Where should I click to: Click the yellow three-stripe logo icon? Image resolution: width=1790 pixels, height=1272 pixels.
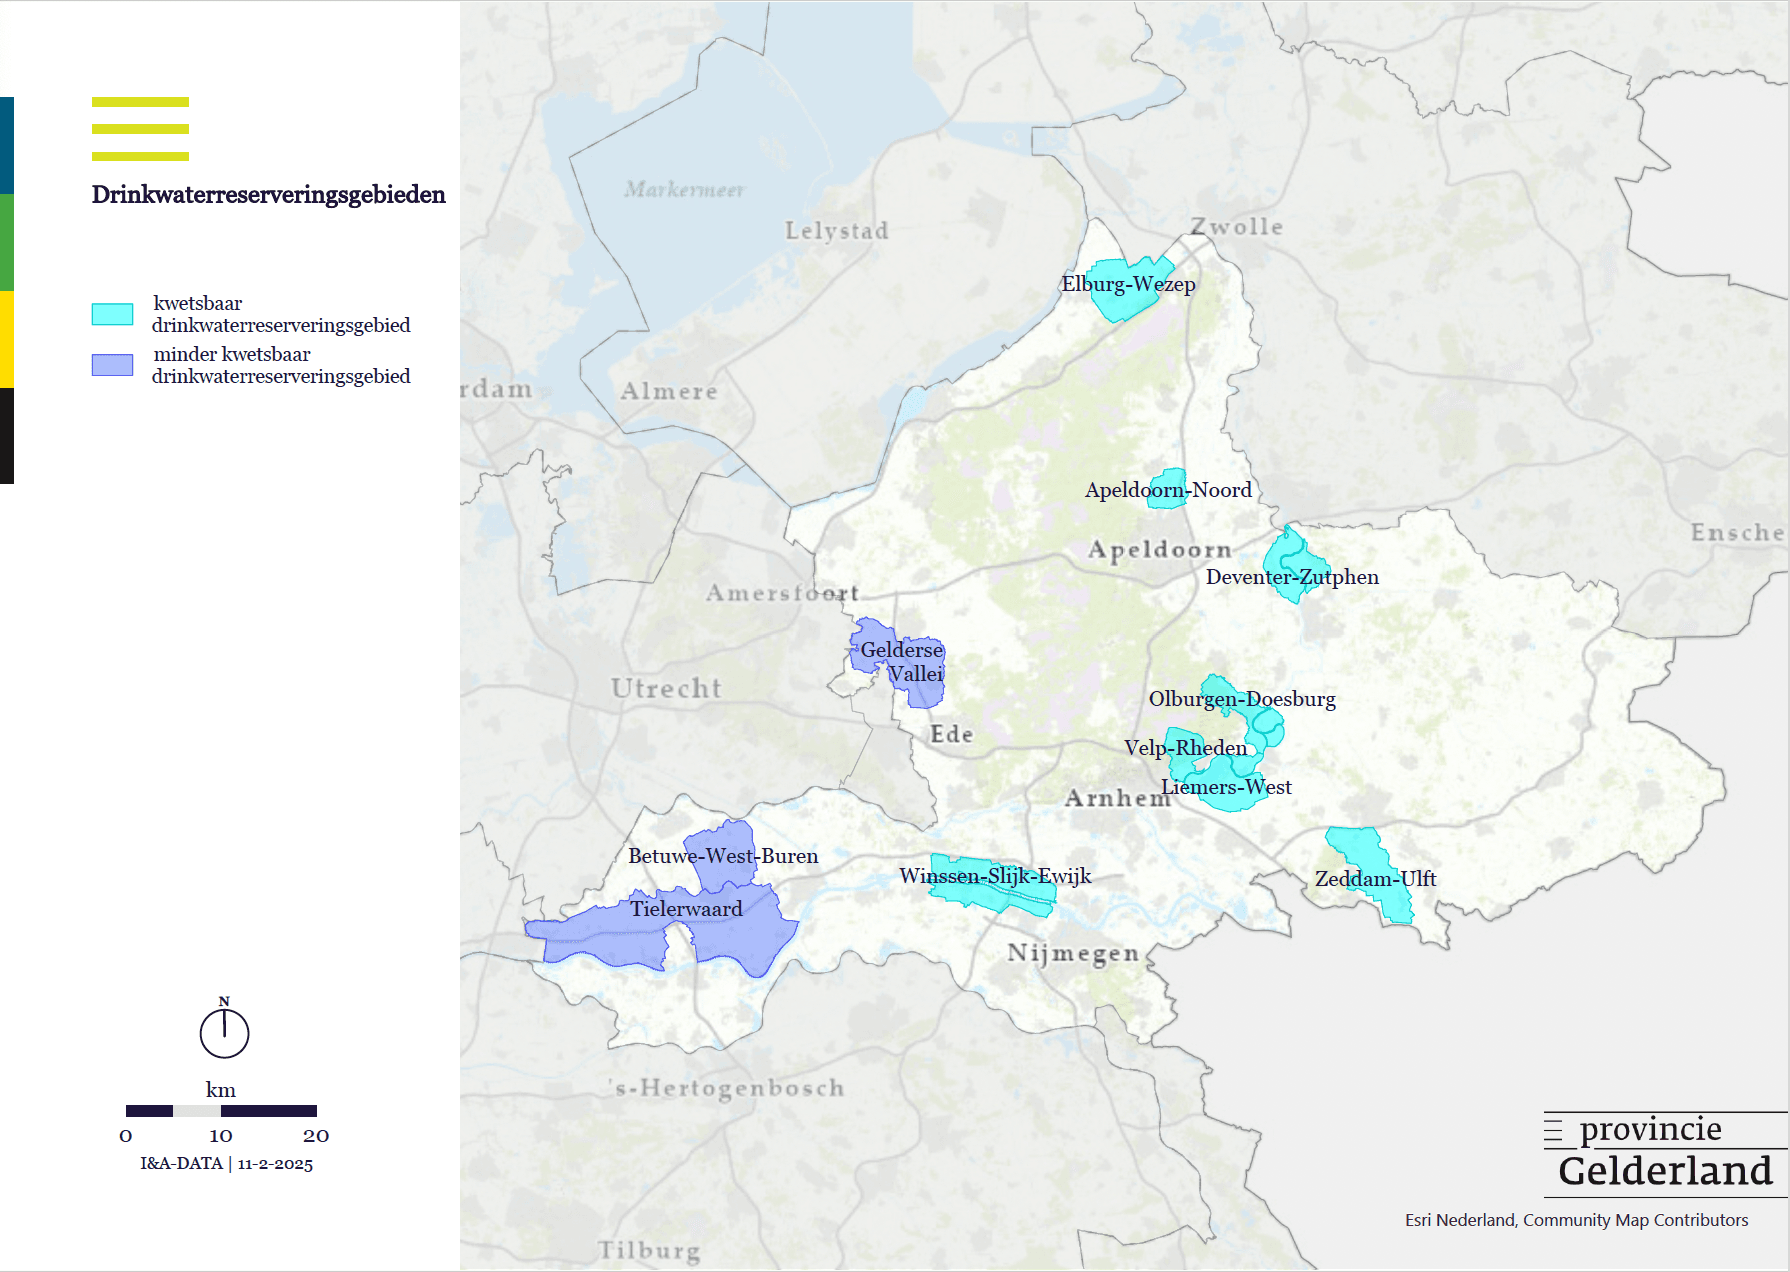click(x=140, y=129)
